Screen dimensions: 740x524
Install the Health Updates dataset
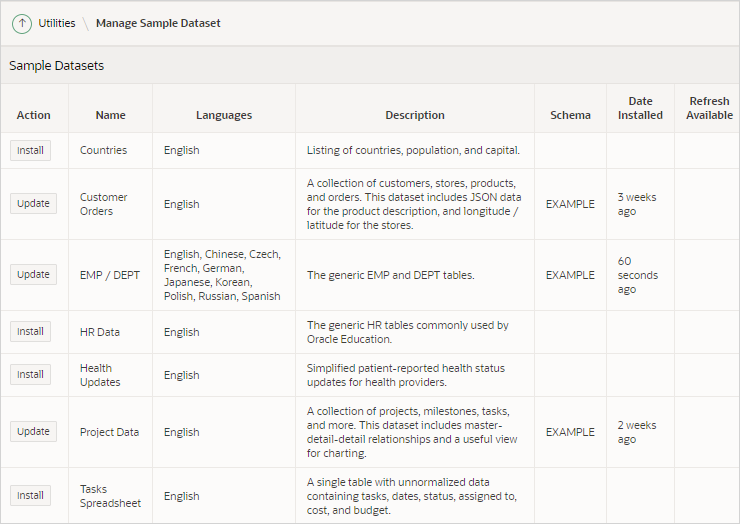tap(31, 374)
